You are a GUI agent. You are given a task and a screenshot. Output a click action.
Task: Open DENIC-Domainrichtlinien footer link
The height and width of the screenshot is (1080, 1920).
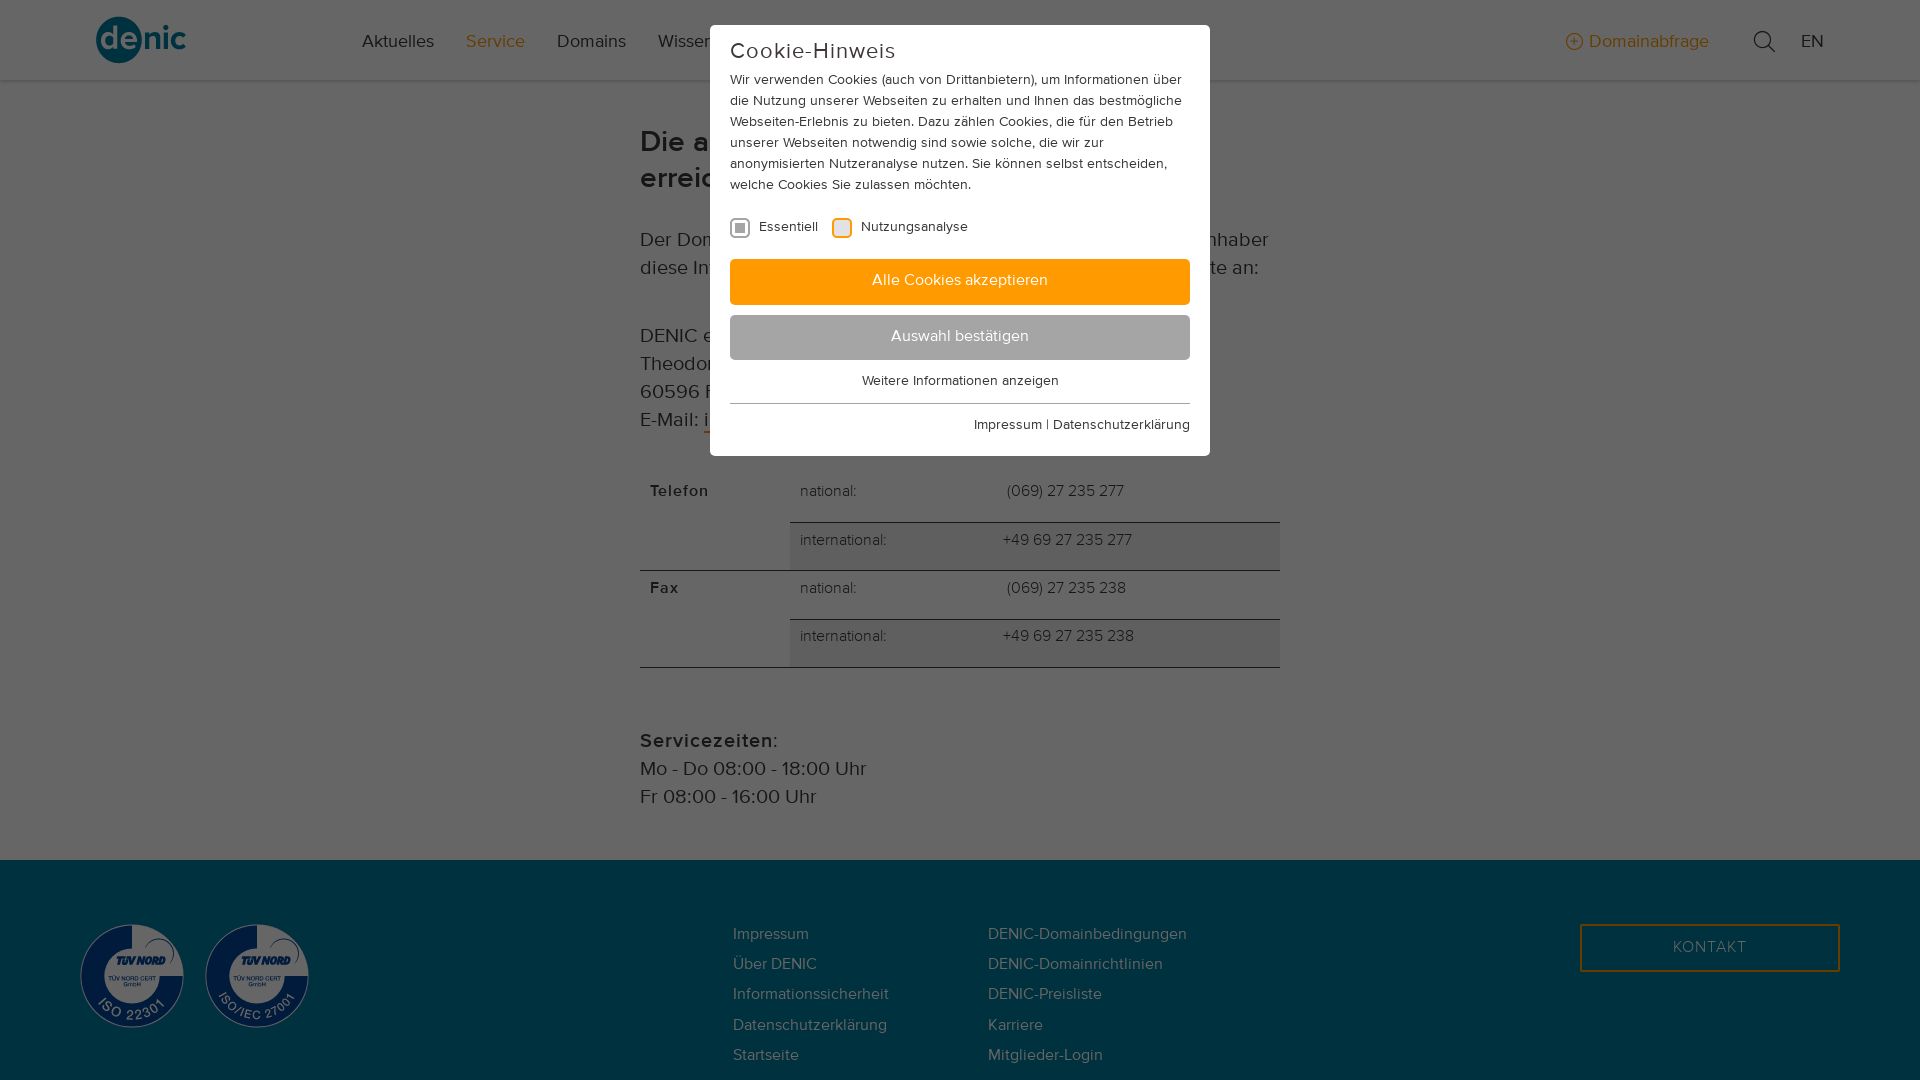[x=1075, y=964]
